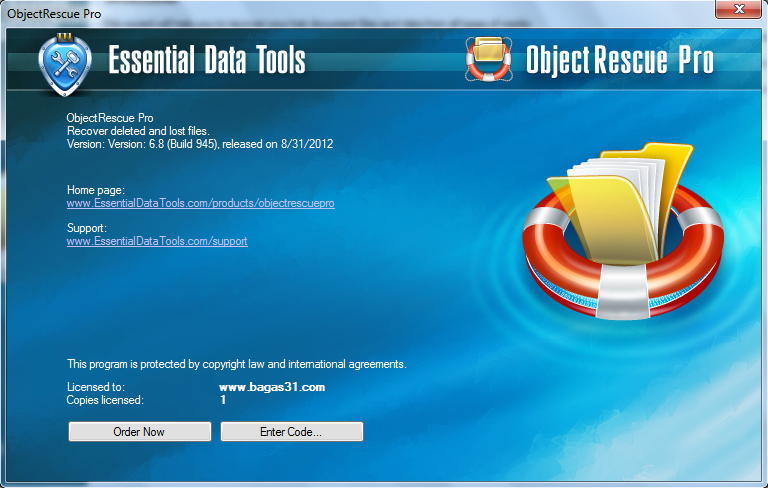Visit the EssentialDataTools support link

(157, 241)
